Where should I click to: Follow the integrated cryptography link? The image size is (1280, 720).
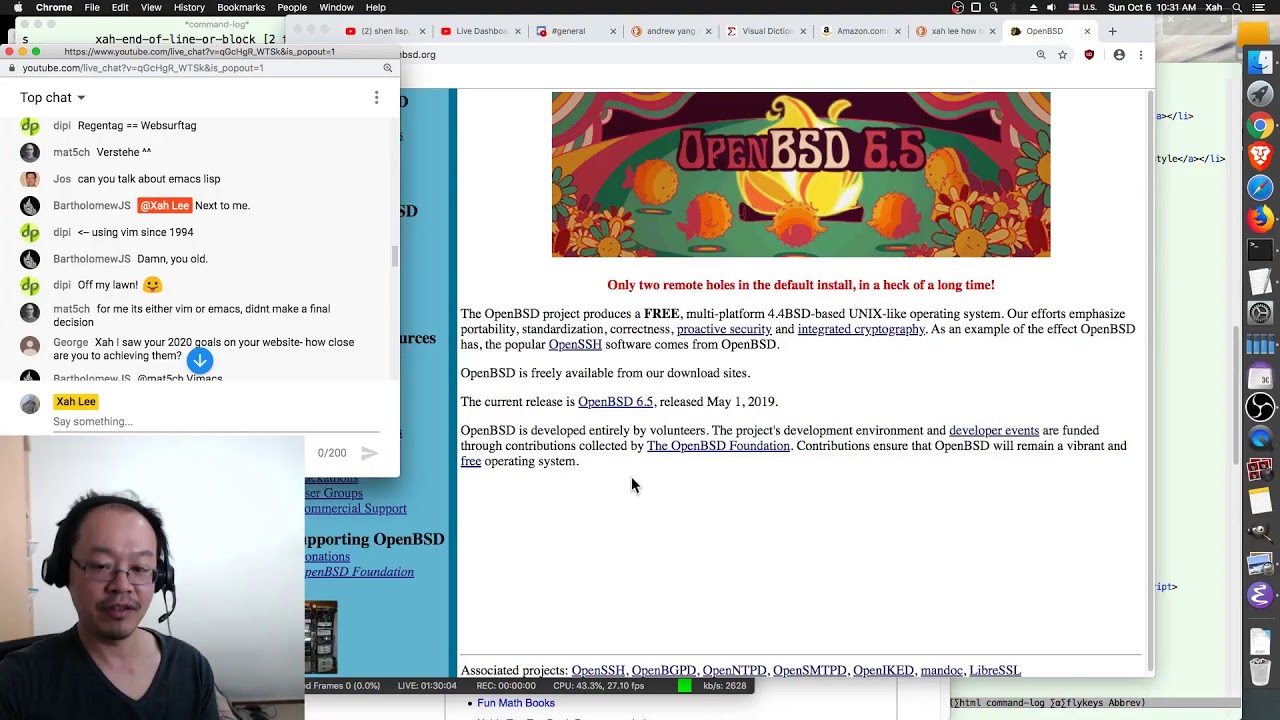click(861, 329)
